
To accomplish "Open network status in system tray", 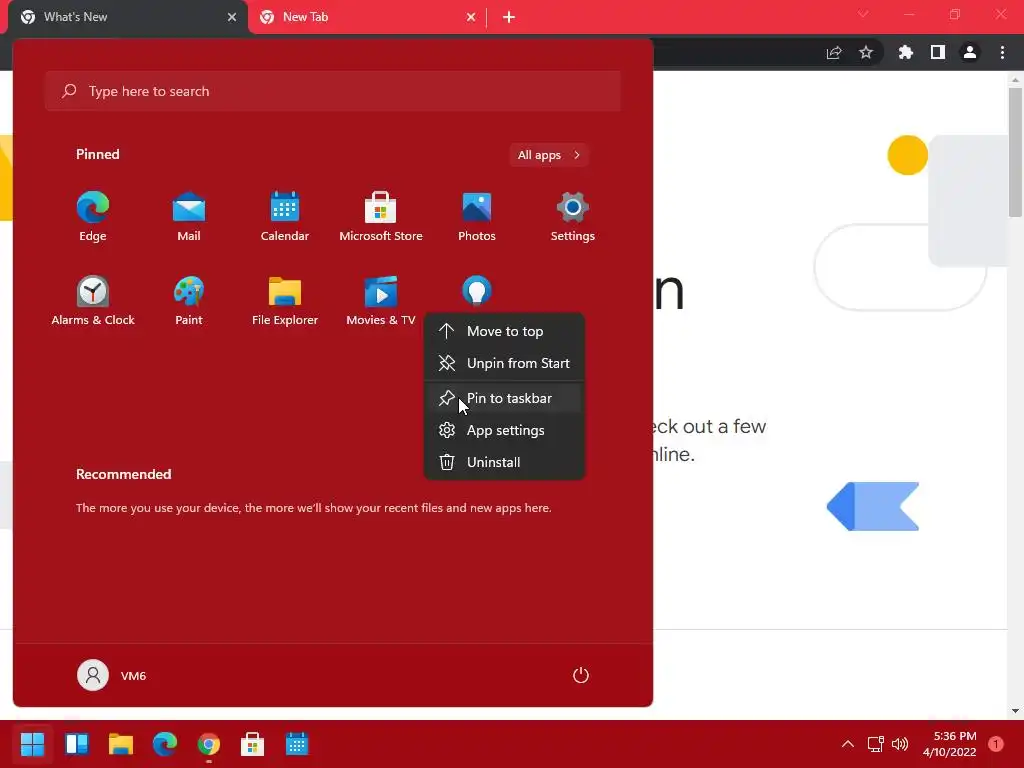I will (875, 744).
